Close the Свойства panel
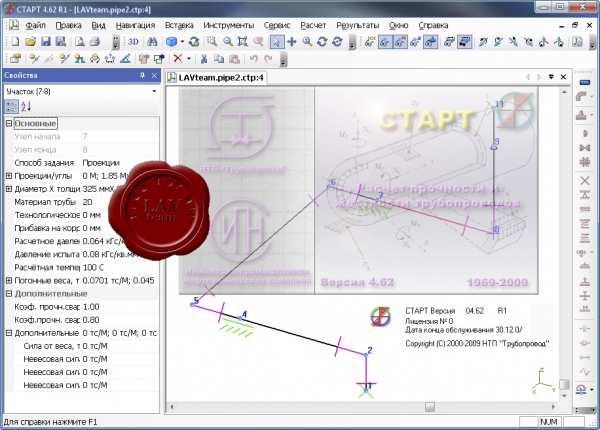This screenshot has height=430, width=600. pyautogui.click(x=154, y=75)
